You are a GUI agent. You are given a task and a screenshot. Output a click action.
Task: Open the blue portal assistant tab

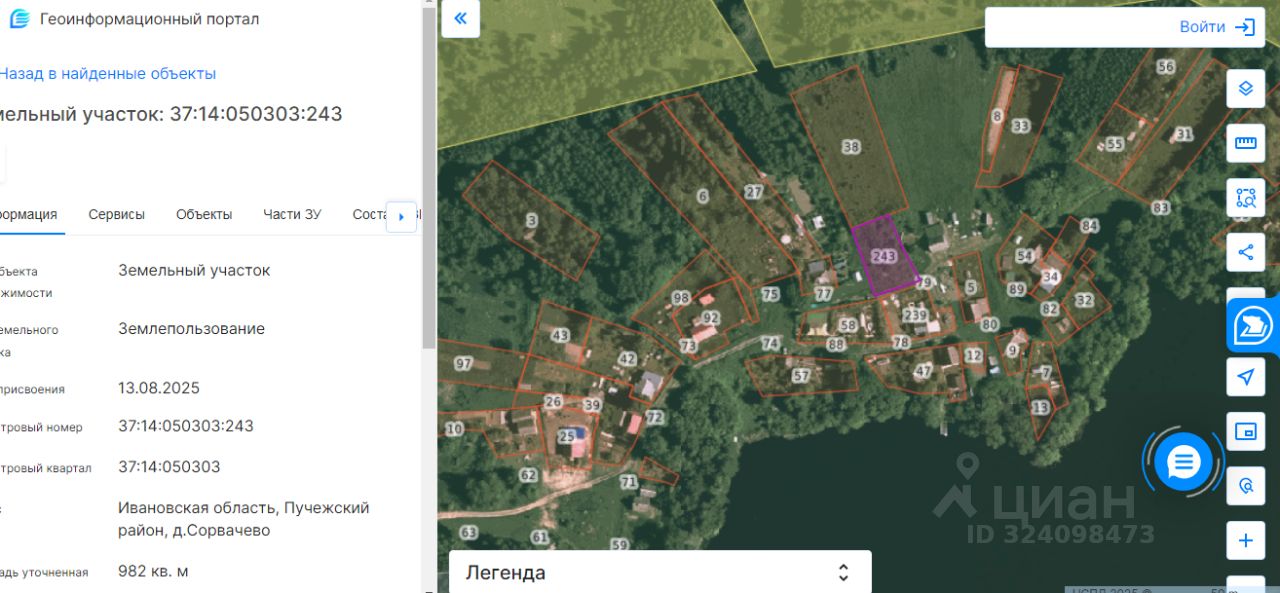[x=1254, y=326]
